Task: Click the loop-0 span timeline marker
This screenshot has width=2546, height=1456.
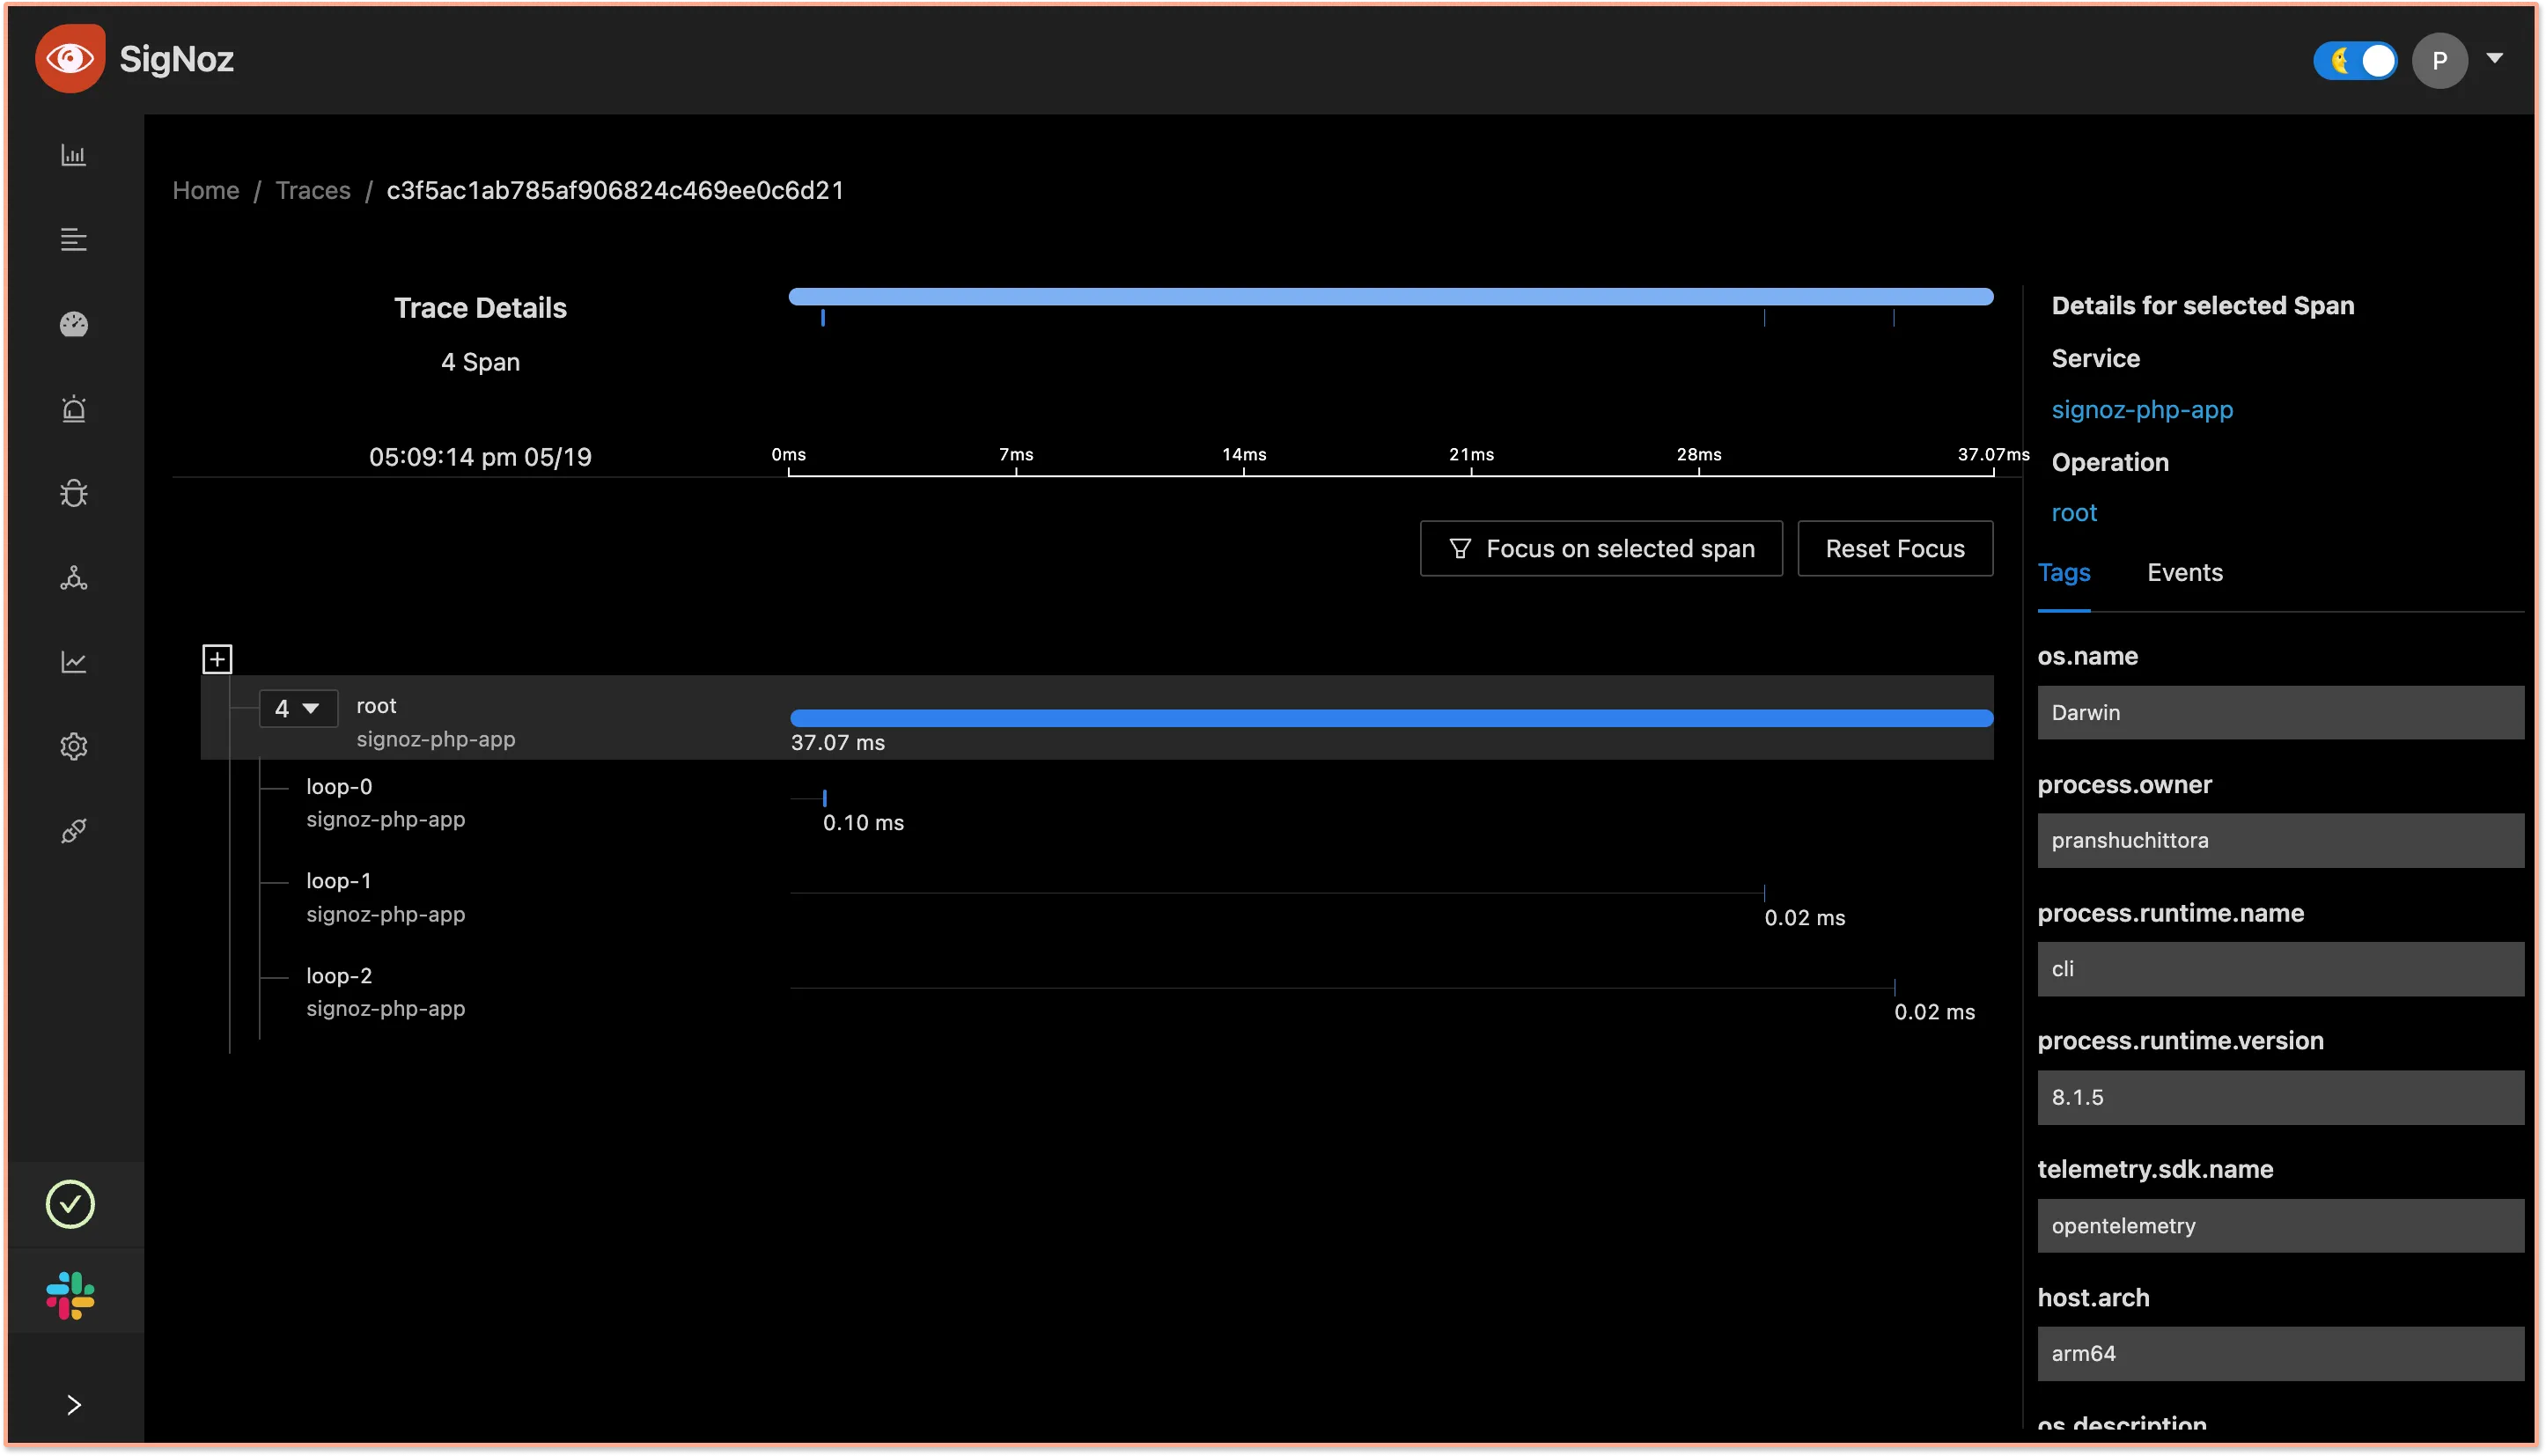Action: (x=824, y=798)
